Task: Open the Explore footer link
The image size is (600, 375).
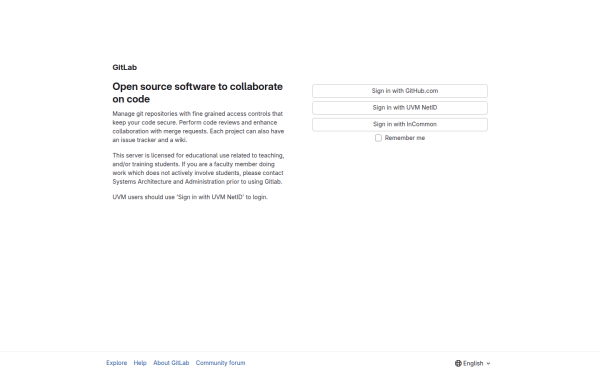Action: pos(117,363)
